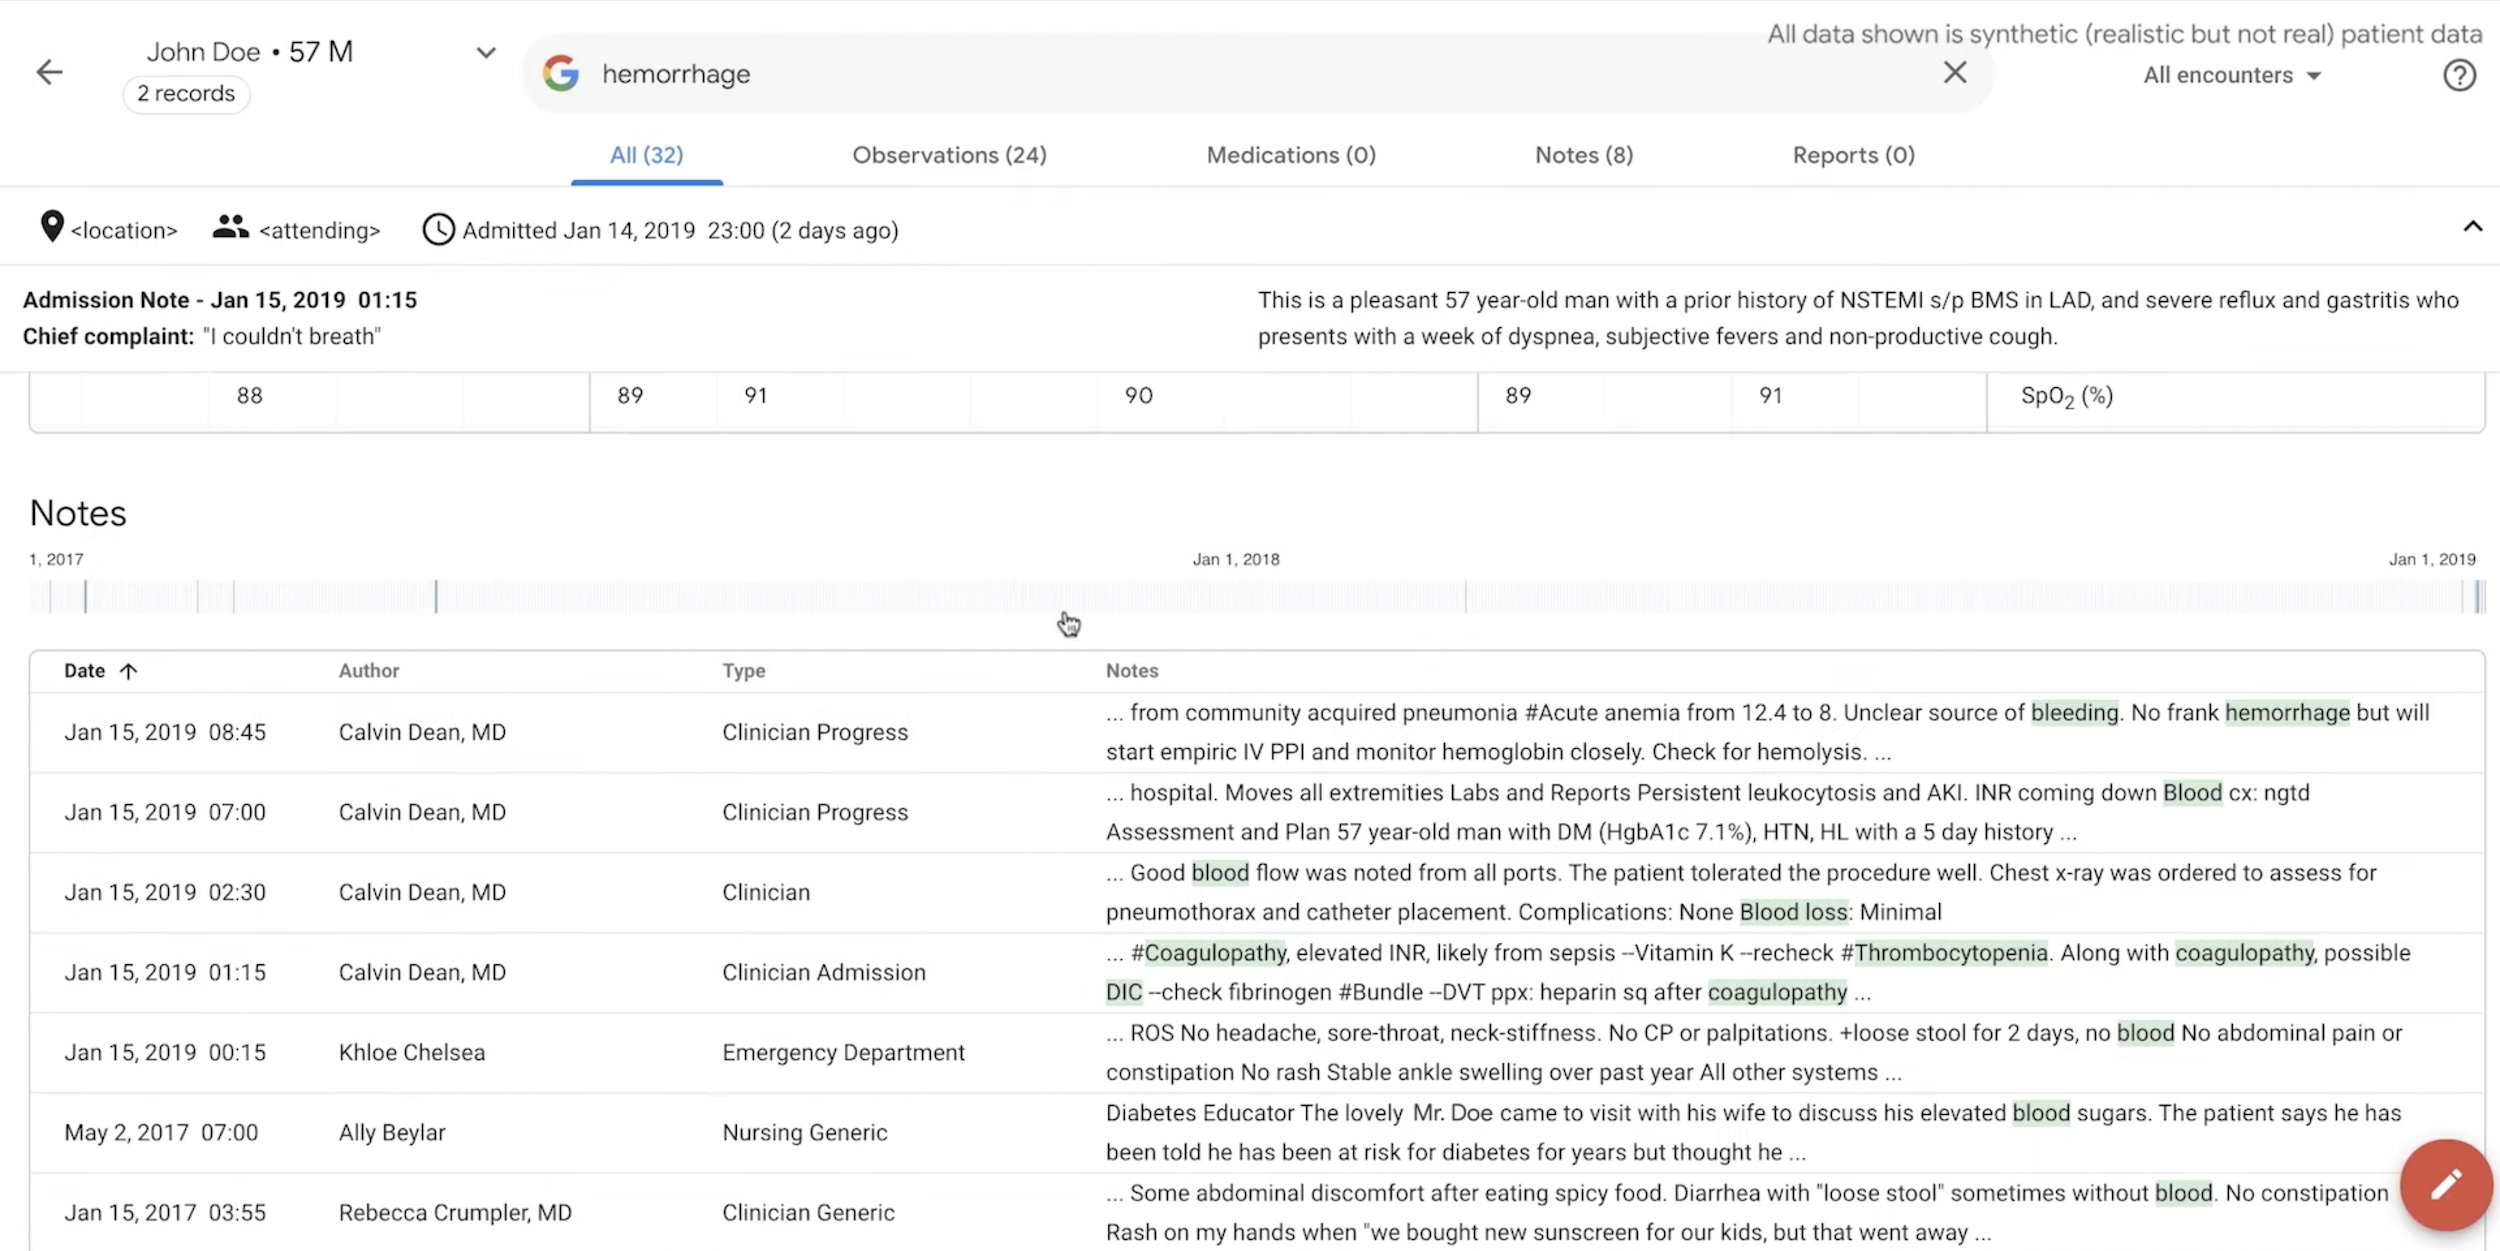Open the help question mark icon

point(2458,75)
